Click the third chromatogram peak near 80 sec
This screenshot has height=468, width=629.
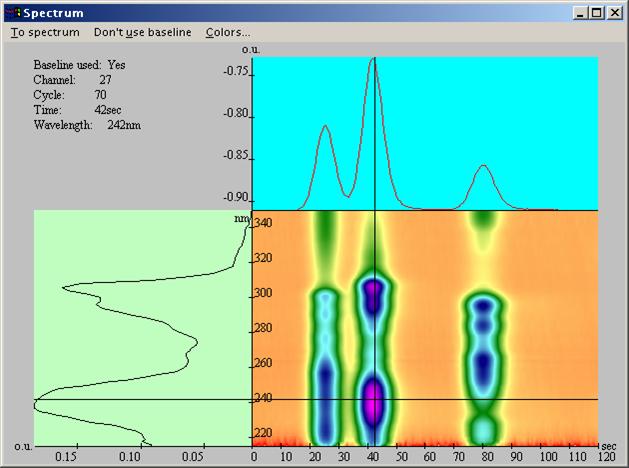484,167
